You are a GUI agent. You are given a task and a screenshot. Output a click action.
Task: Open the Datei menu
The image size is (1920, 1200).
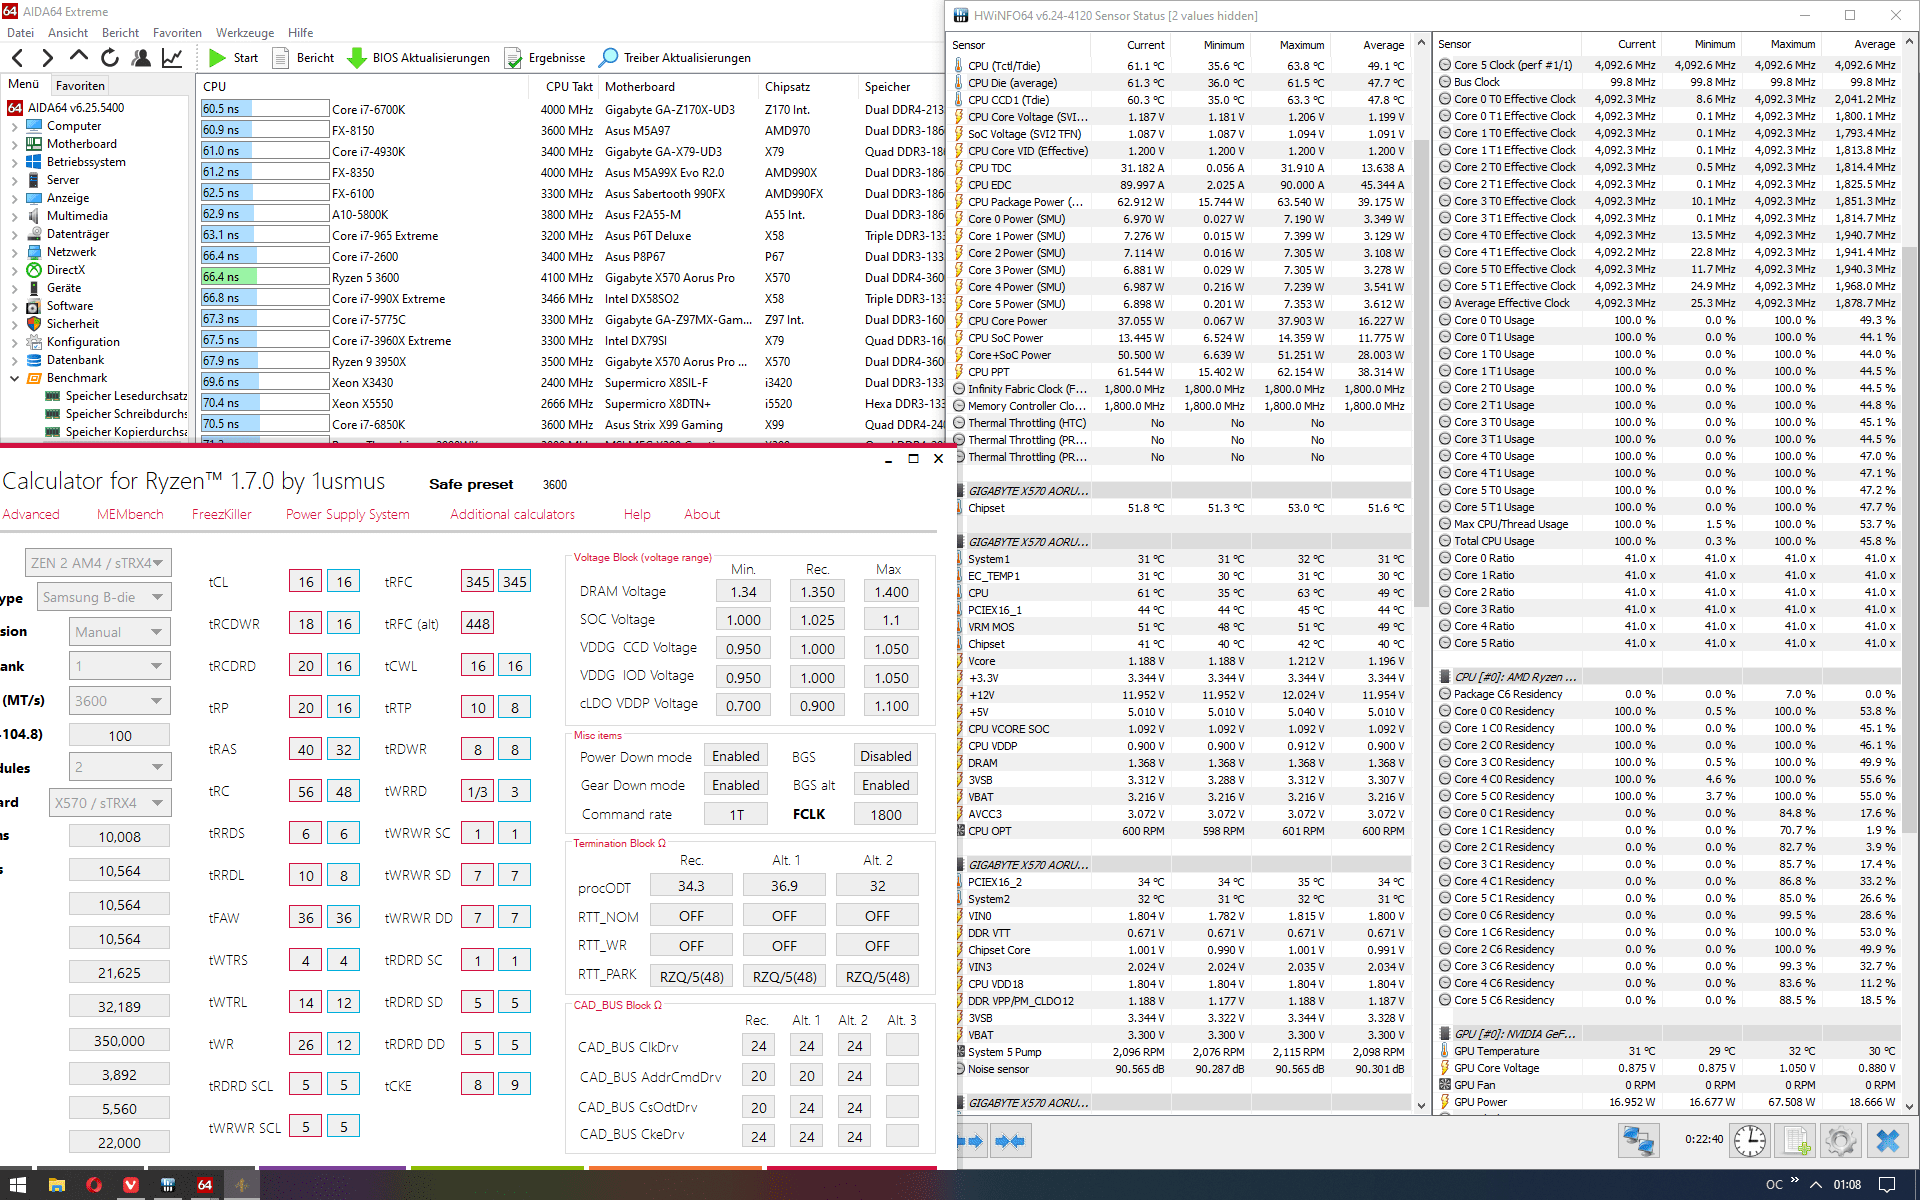[x=20, y=33]
